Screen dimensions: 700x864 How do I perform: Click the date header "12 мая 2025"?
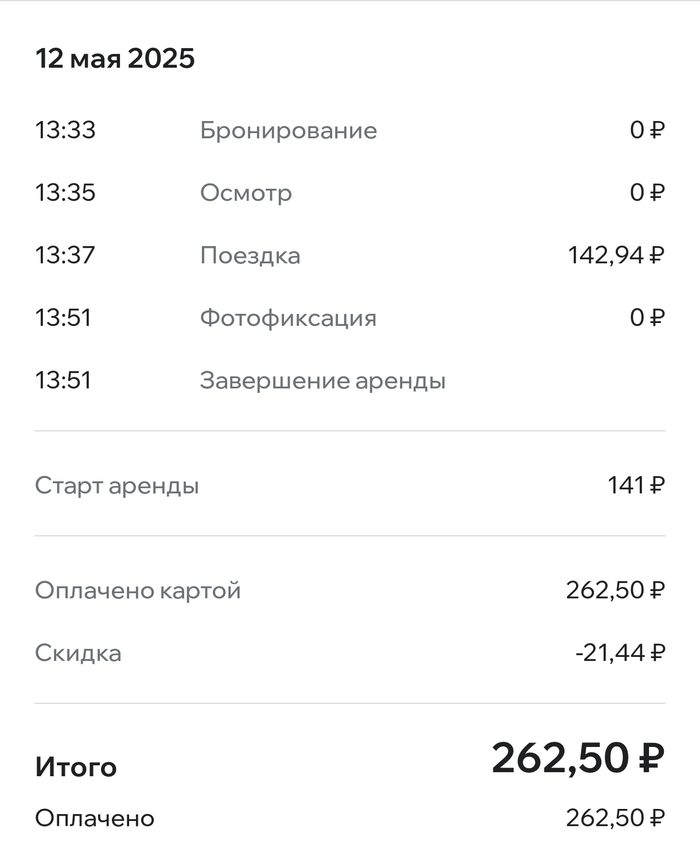click(x=115, y=58)
